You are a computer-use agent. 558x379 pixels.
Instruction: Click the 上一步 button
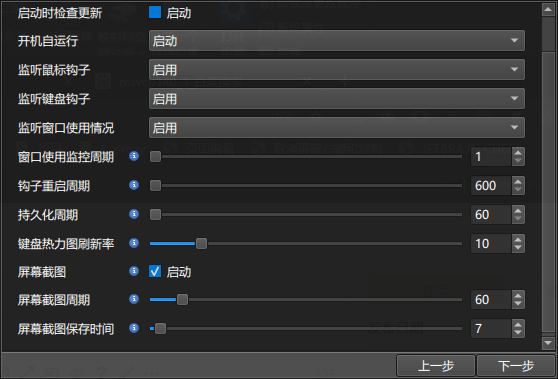click(436, 366)
